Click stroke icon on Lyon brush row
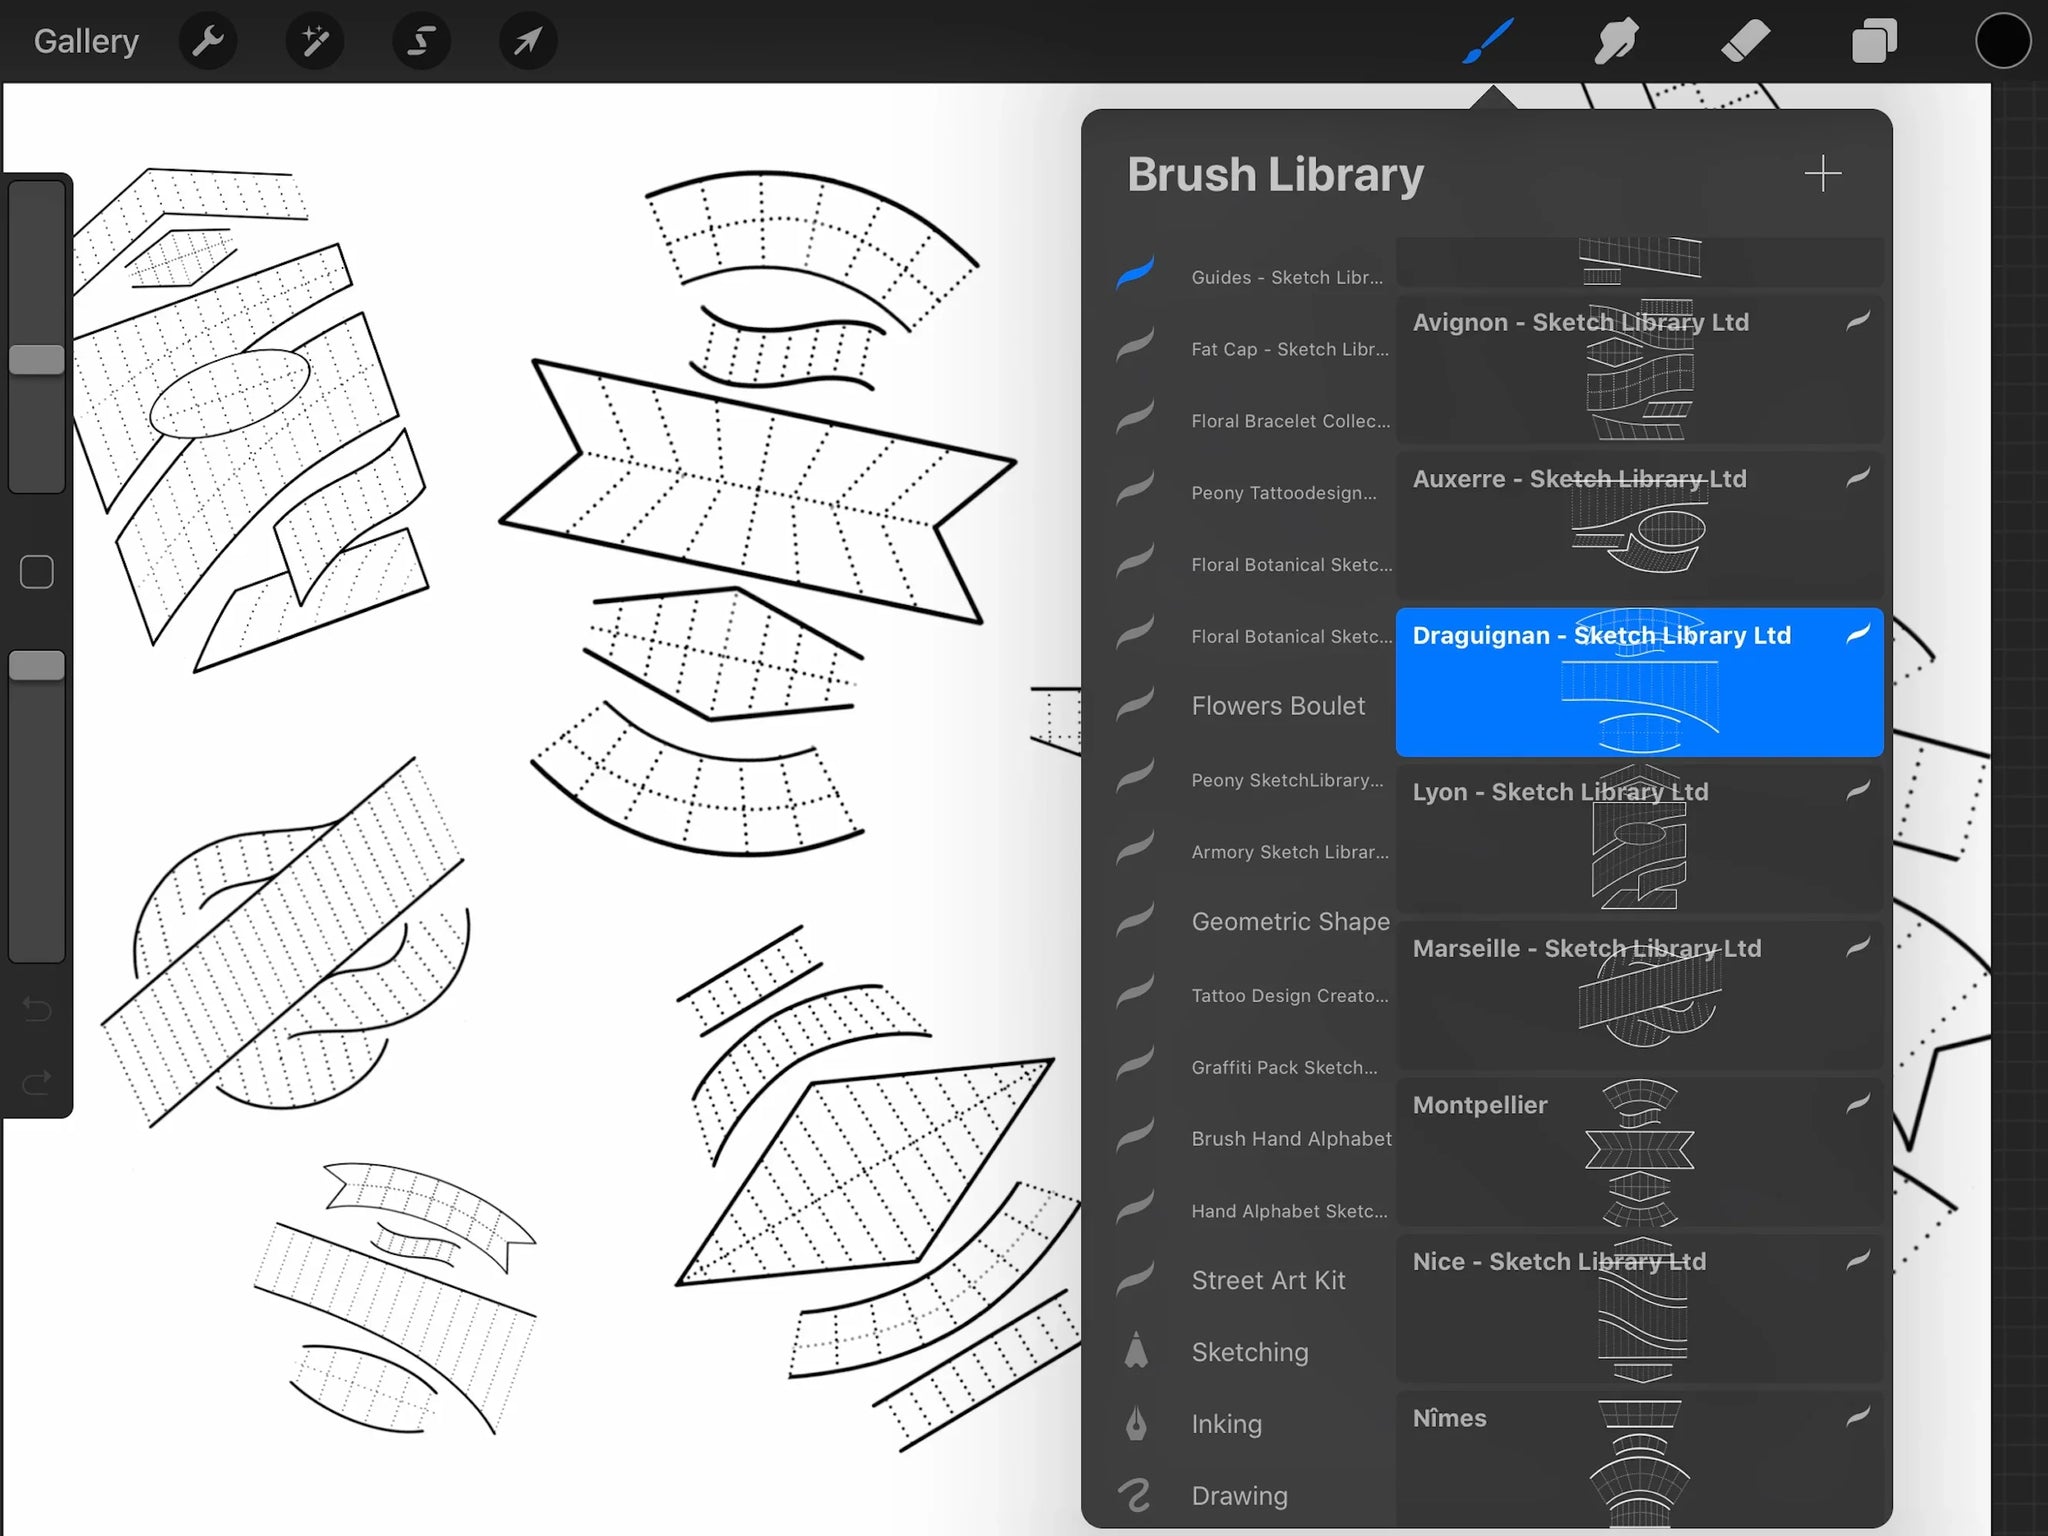 1857,791
